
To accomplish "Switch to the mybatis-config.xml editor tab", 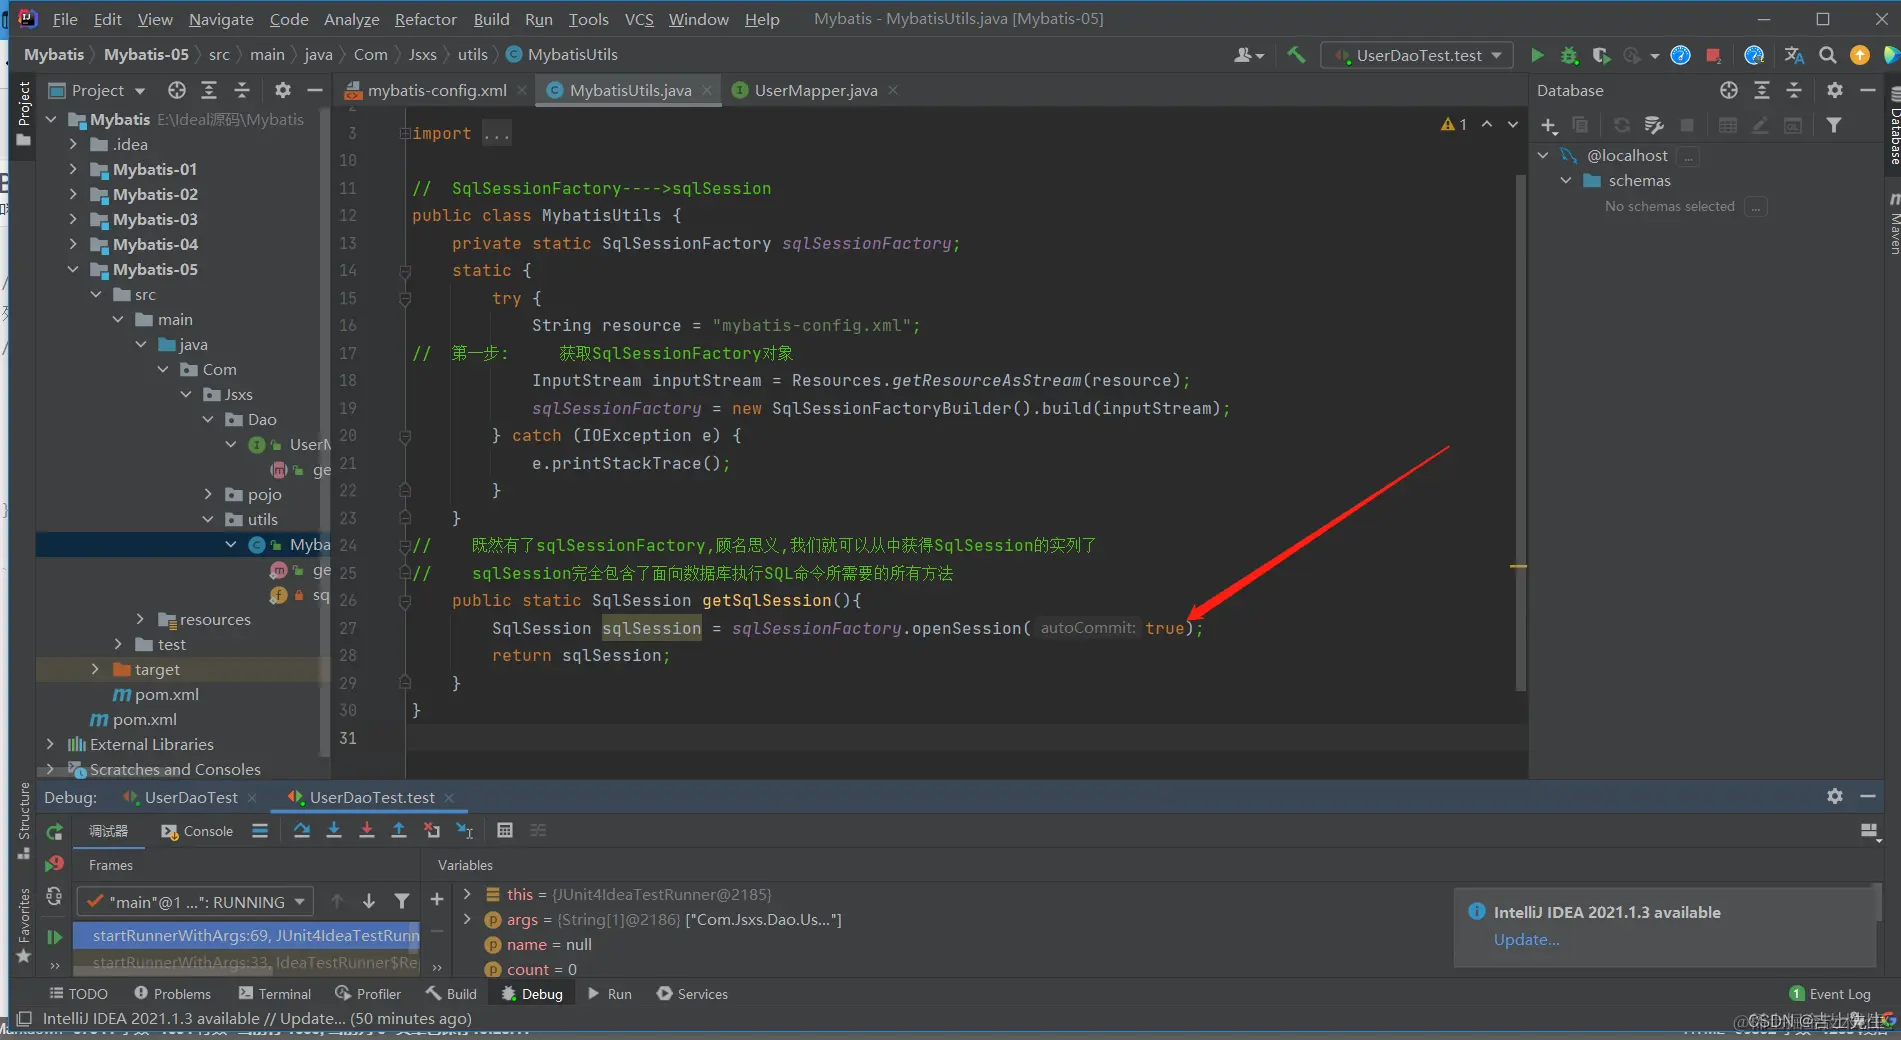I will [x=437, y=90].
